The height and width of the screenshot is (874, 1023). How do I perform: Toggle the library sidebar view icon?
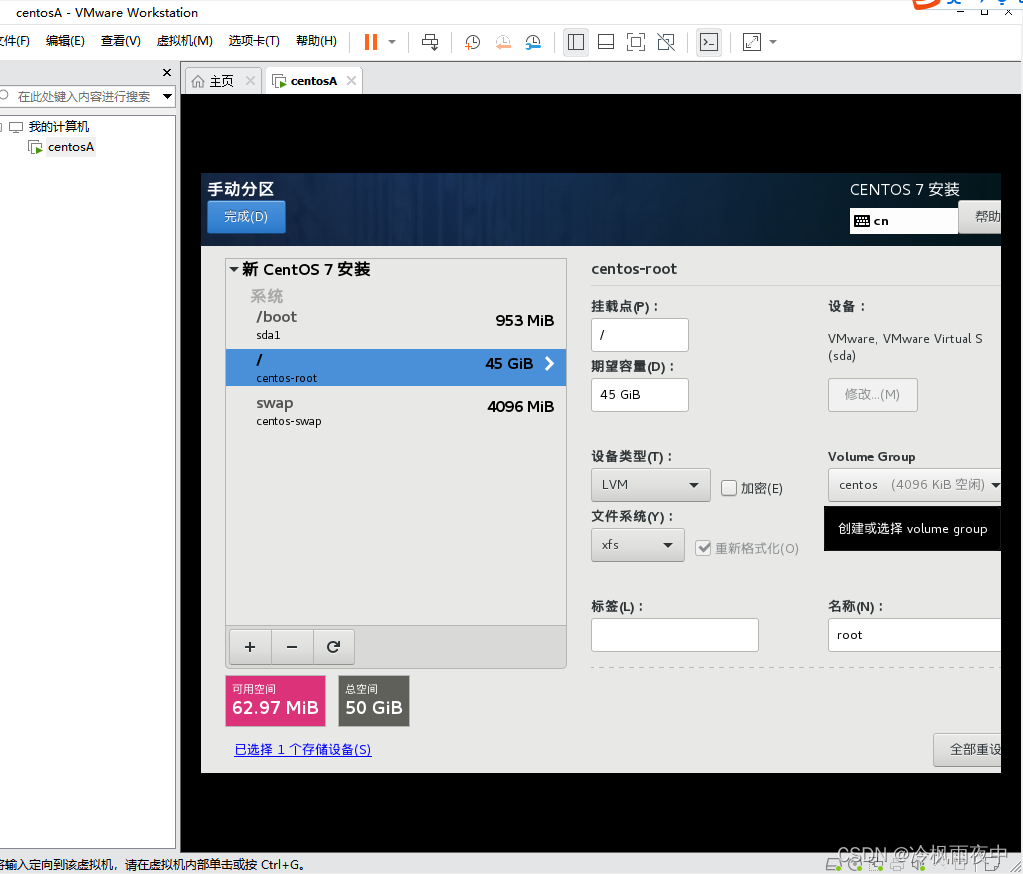coord(575,42)
